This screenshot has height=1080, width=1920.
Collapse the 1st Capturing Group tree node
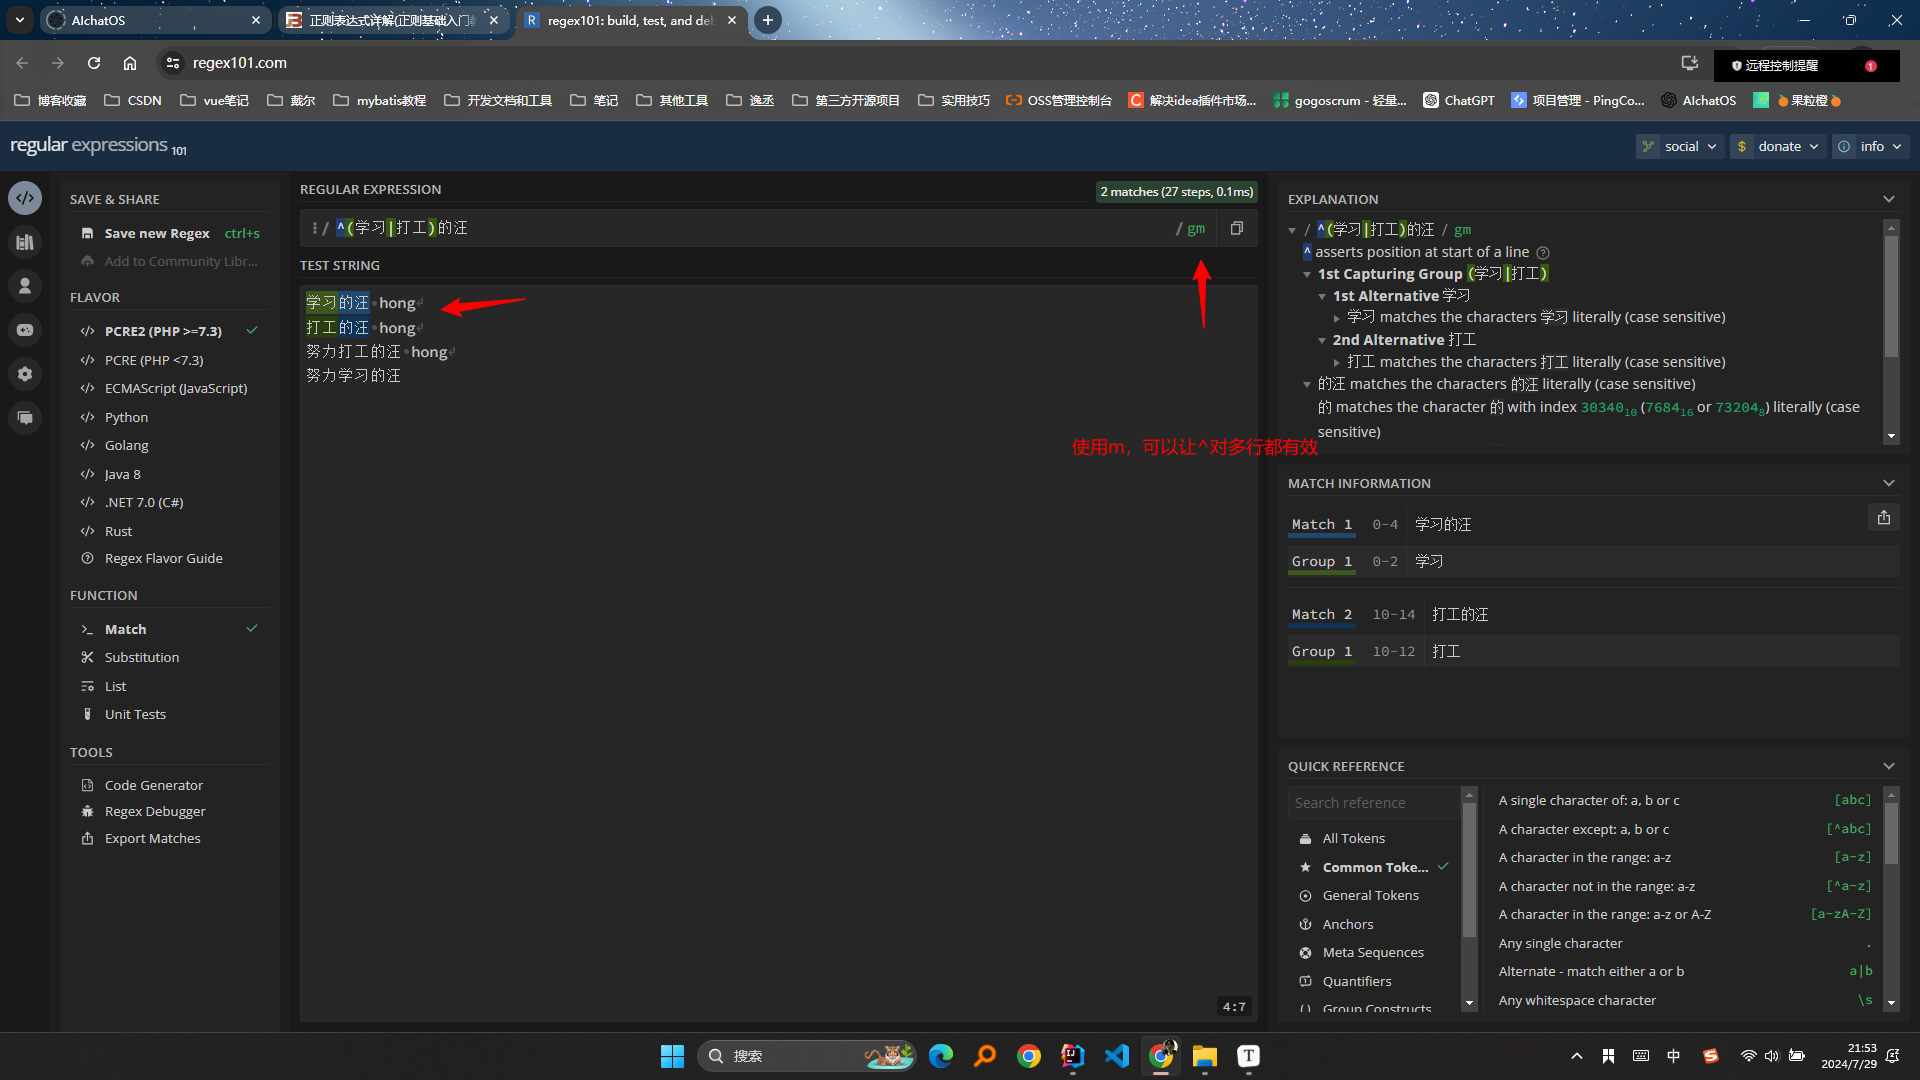coord(1307,274)
